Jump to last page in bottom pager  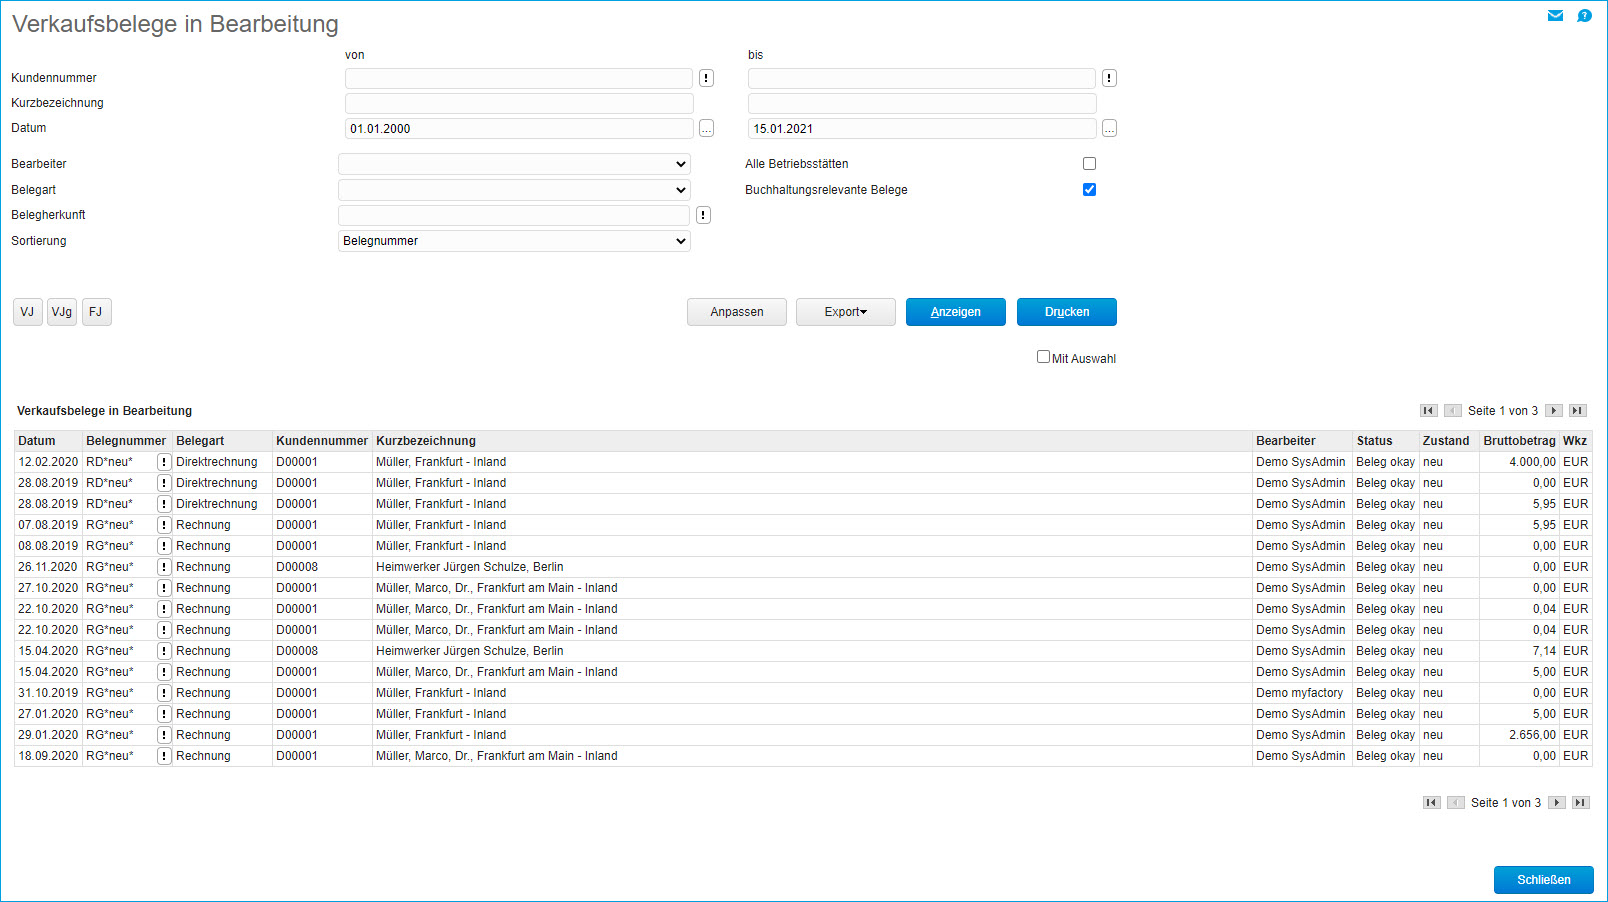(x=1580, y=803)
